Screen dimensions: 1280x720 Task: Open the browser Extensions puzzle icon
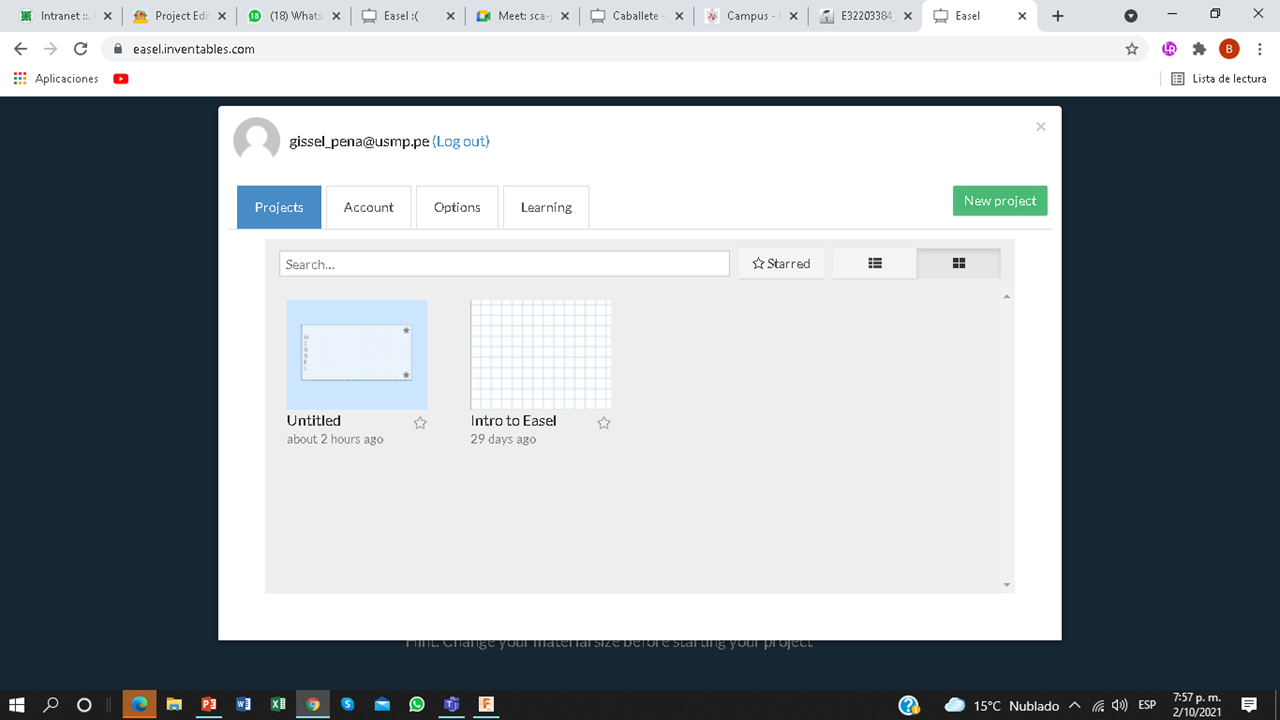click(x=1199, y=48)
